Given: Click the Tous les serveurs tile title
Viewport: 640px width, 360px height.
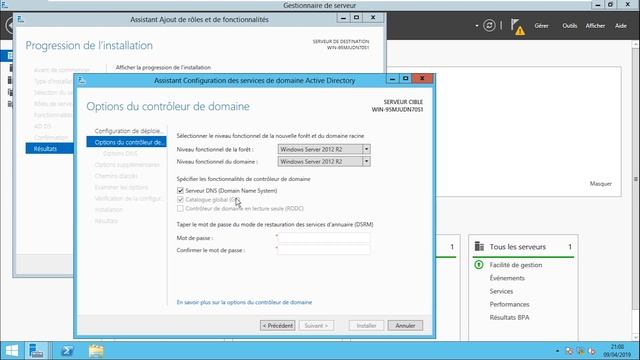Looking at the screenshot, I should (x=518, y=247).
